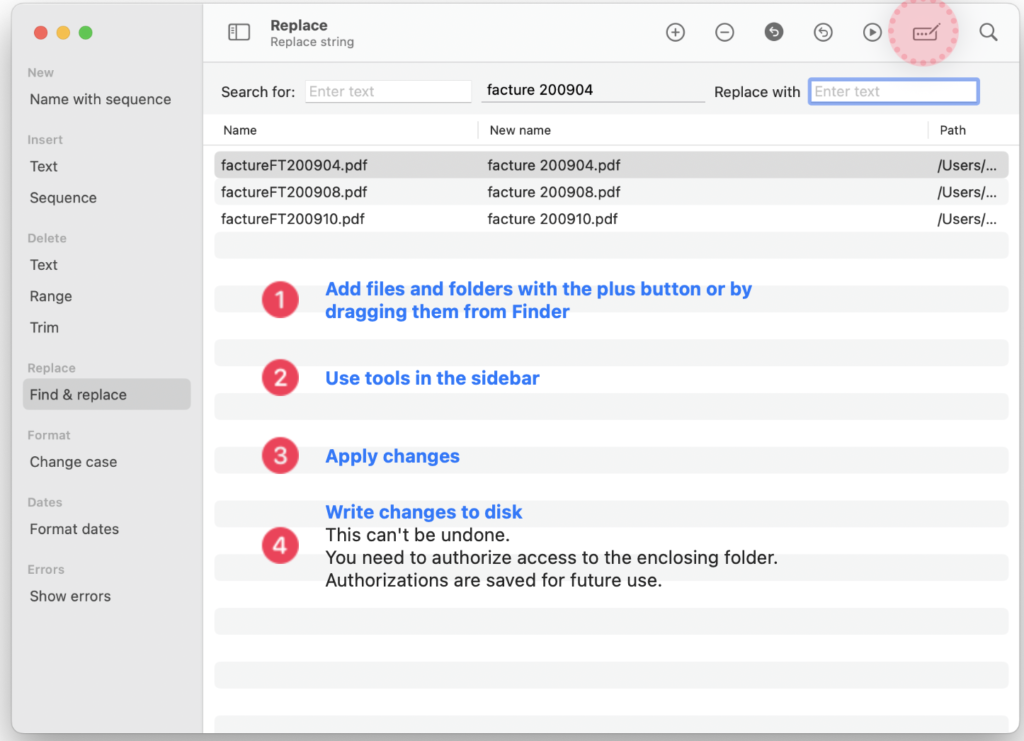1024x741 pixels.
Task: Select row factureFT200904.pdf
Action: [x=611, y=165]
